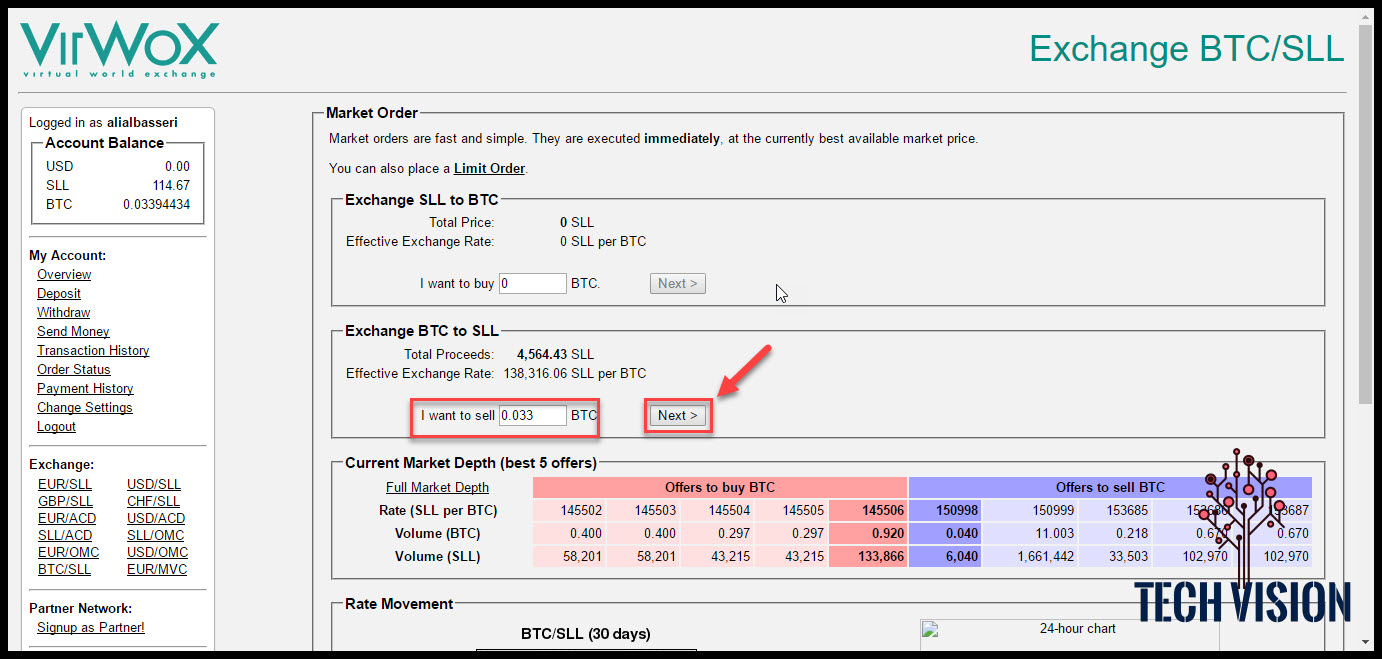Click Signup as Partner link

(x=91, y=627)
